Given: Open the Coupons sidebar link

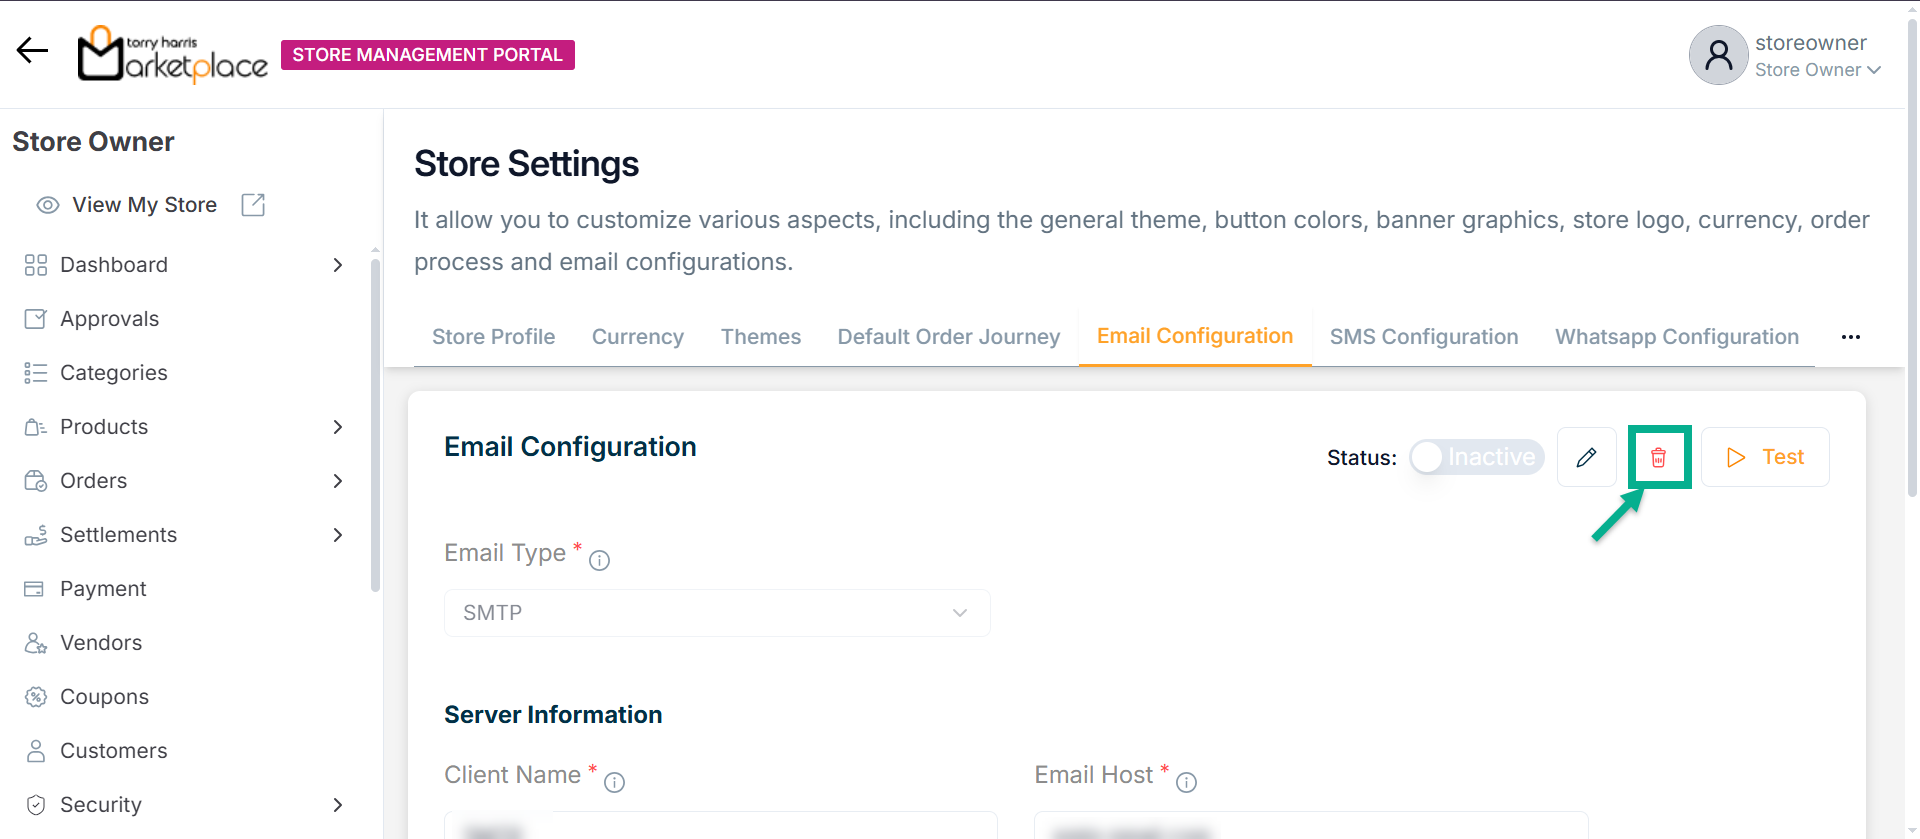Looking at the screenshot, I should click(104, 697).
